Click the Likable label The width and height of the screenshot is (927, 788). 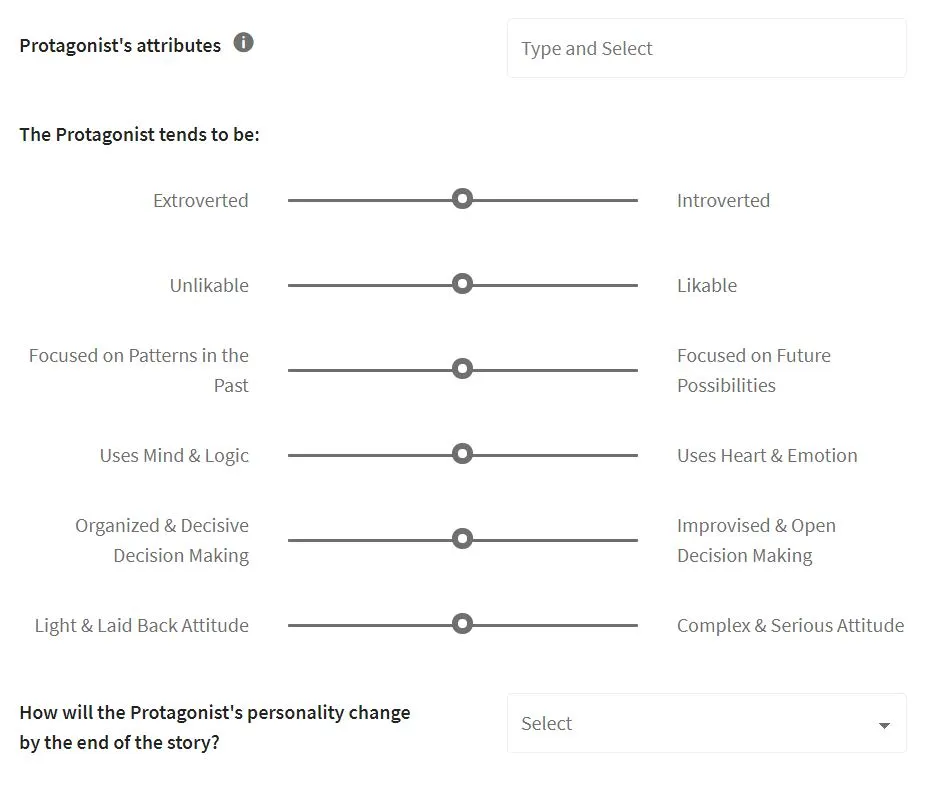[x=707, y=285]
